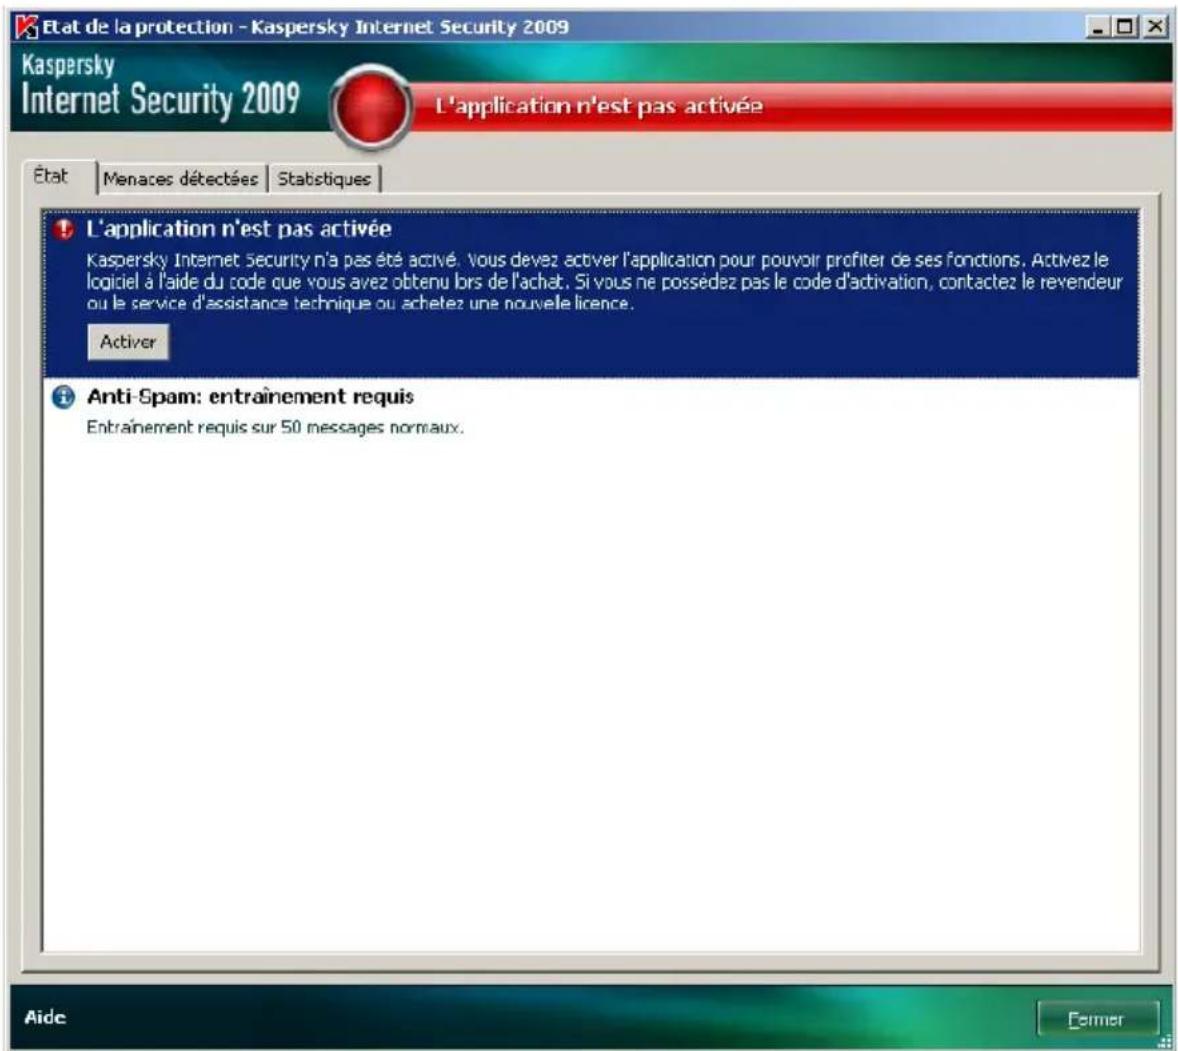Select the "Anti-Spam: entraînement requis" heading

(250, 396)
